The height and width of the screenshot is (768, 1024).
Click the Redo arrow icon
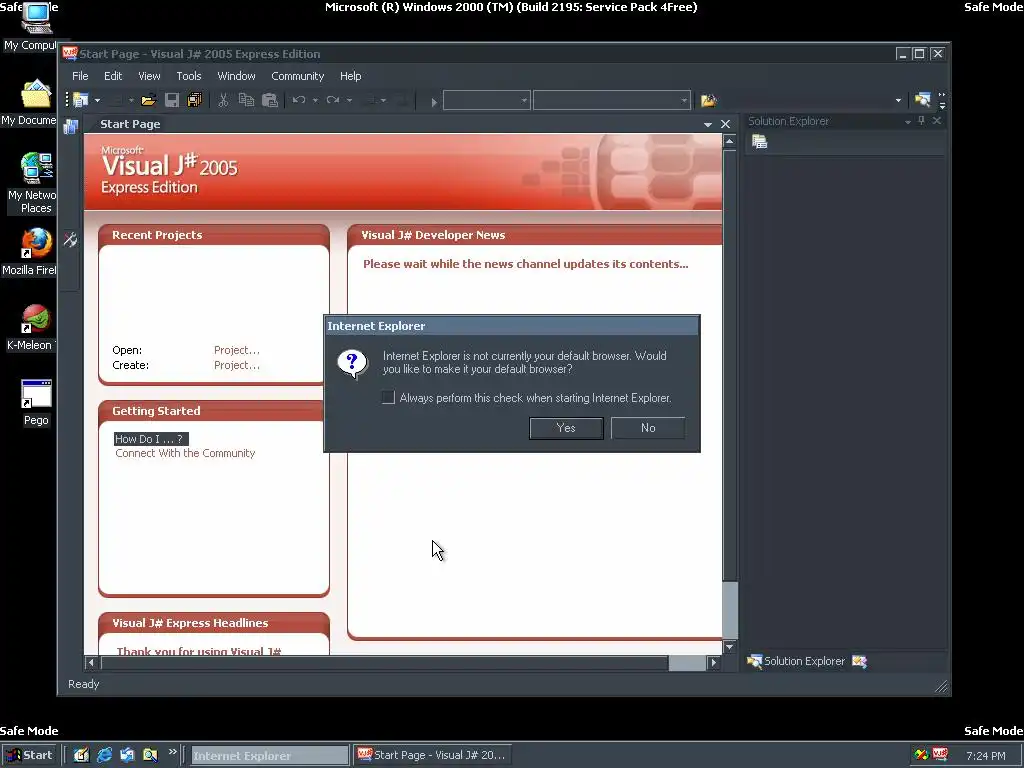tap(333, 100)
